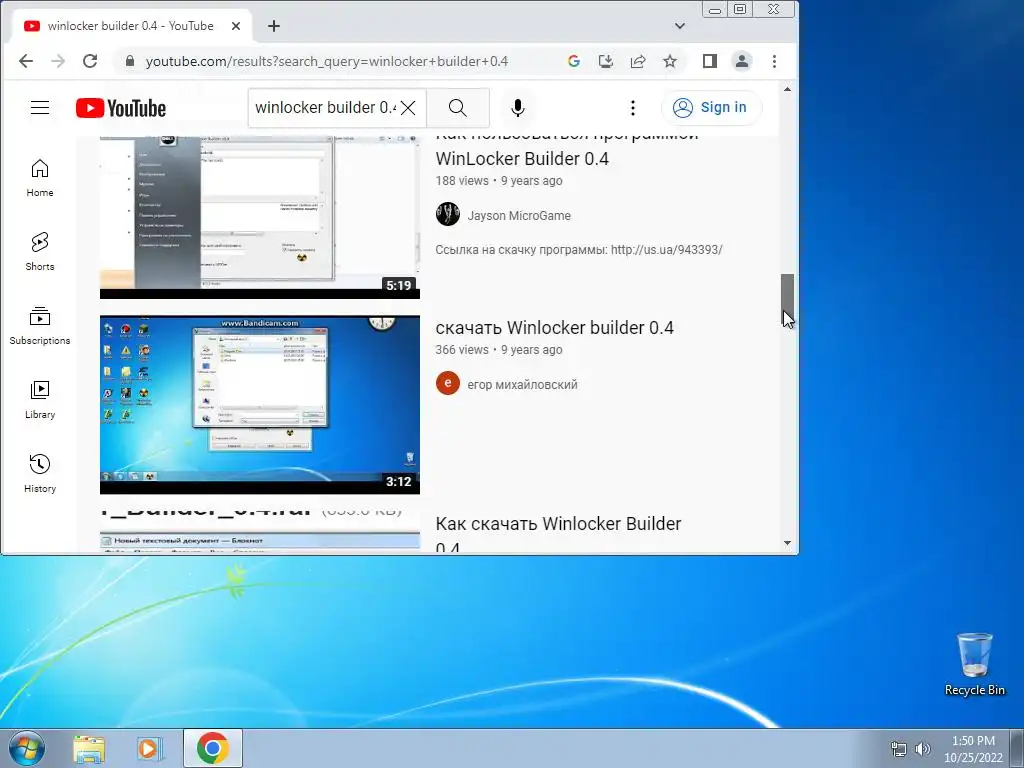Click the volume speaker tray icon

(922, 749)
